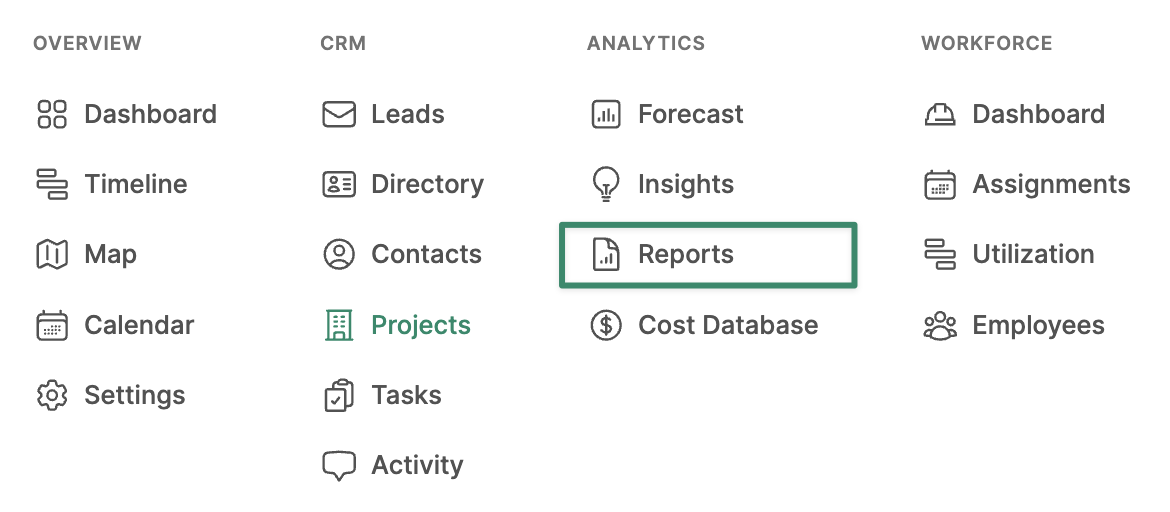Image resolution: width=1170 pixels, height=512 pixels.
Task: Open the Utilization link
Action: coord(1033,255)
